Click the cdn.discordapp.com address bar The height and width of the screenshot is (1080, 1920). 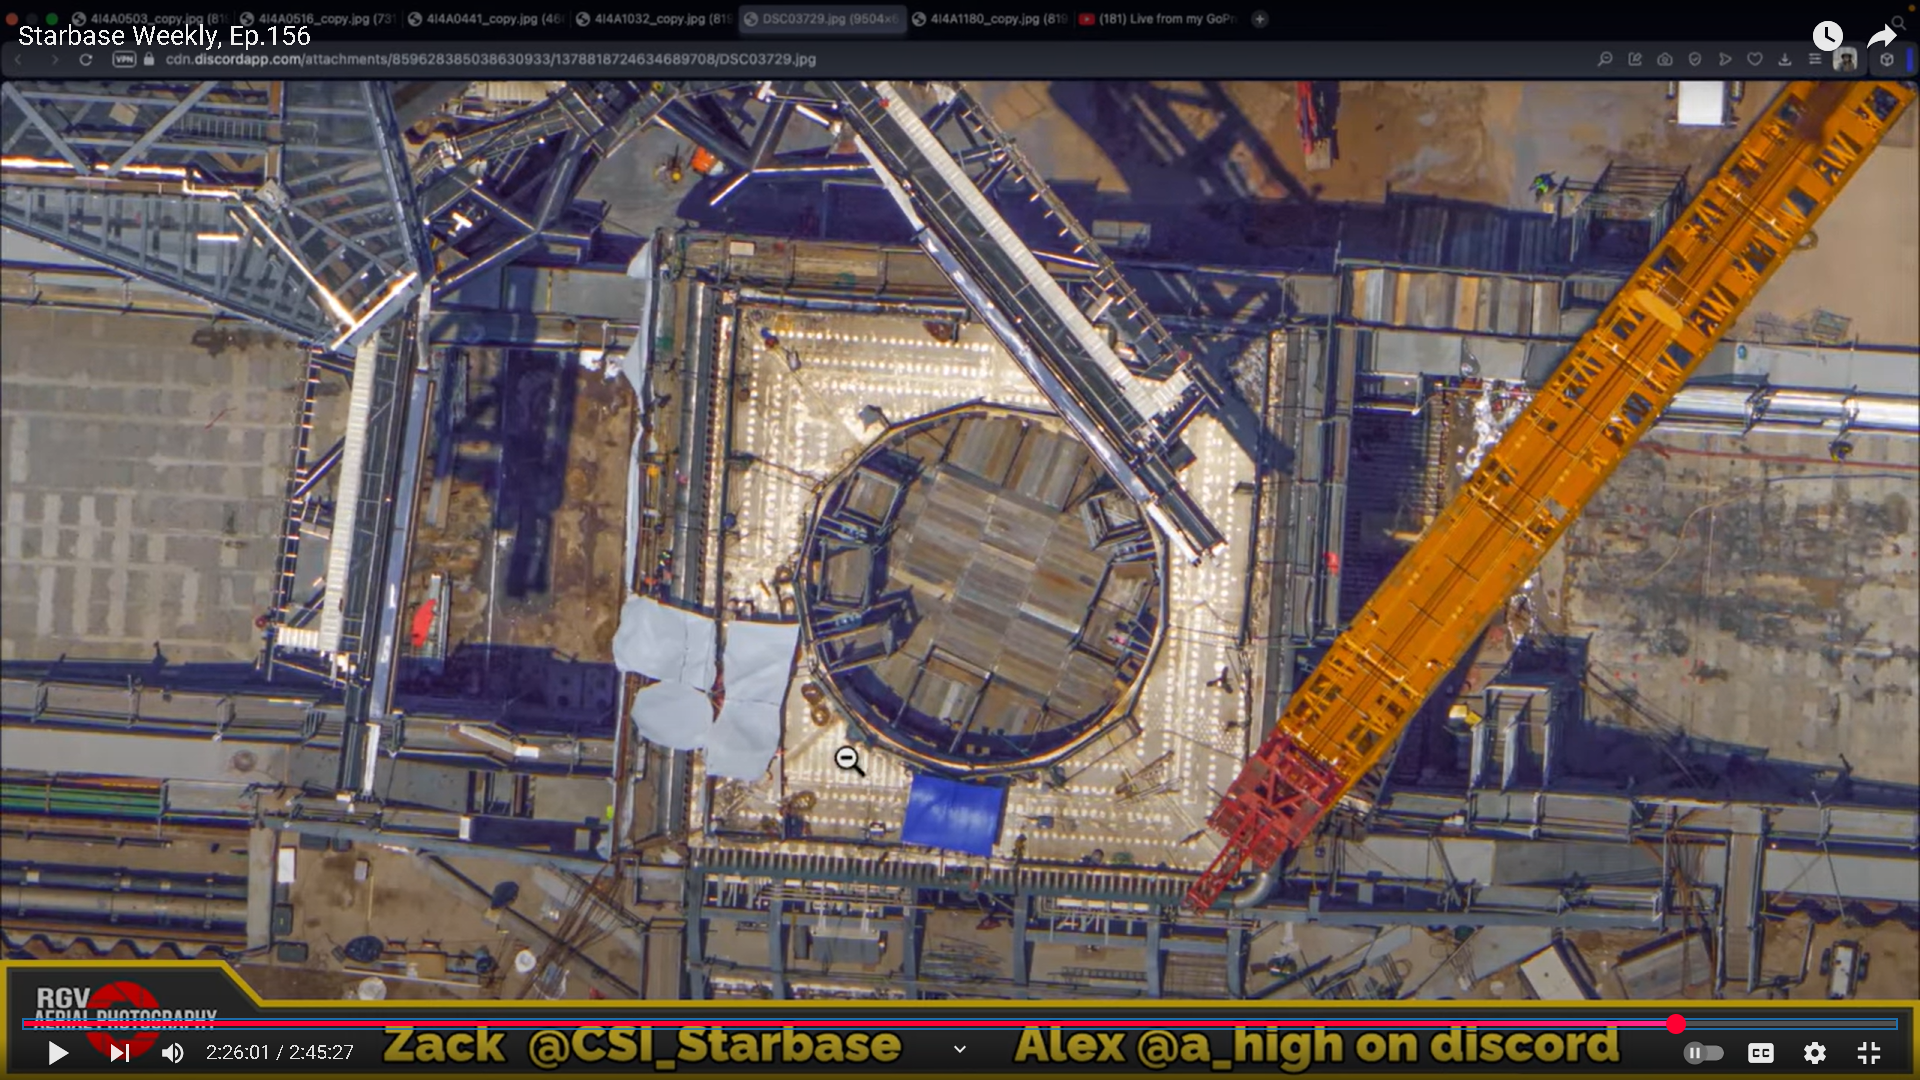click(x=490, y=60)
